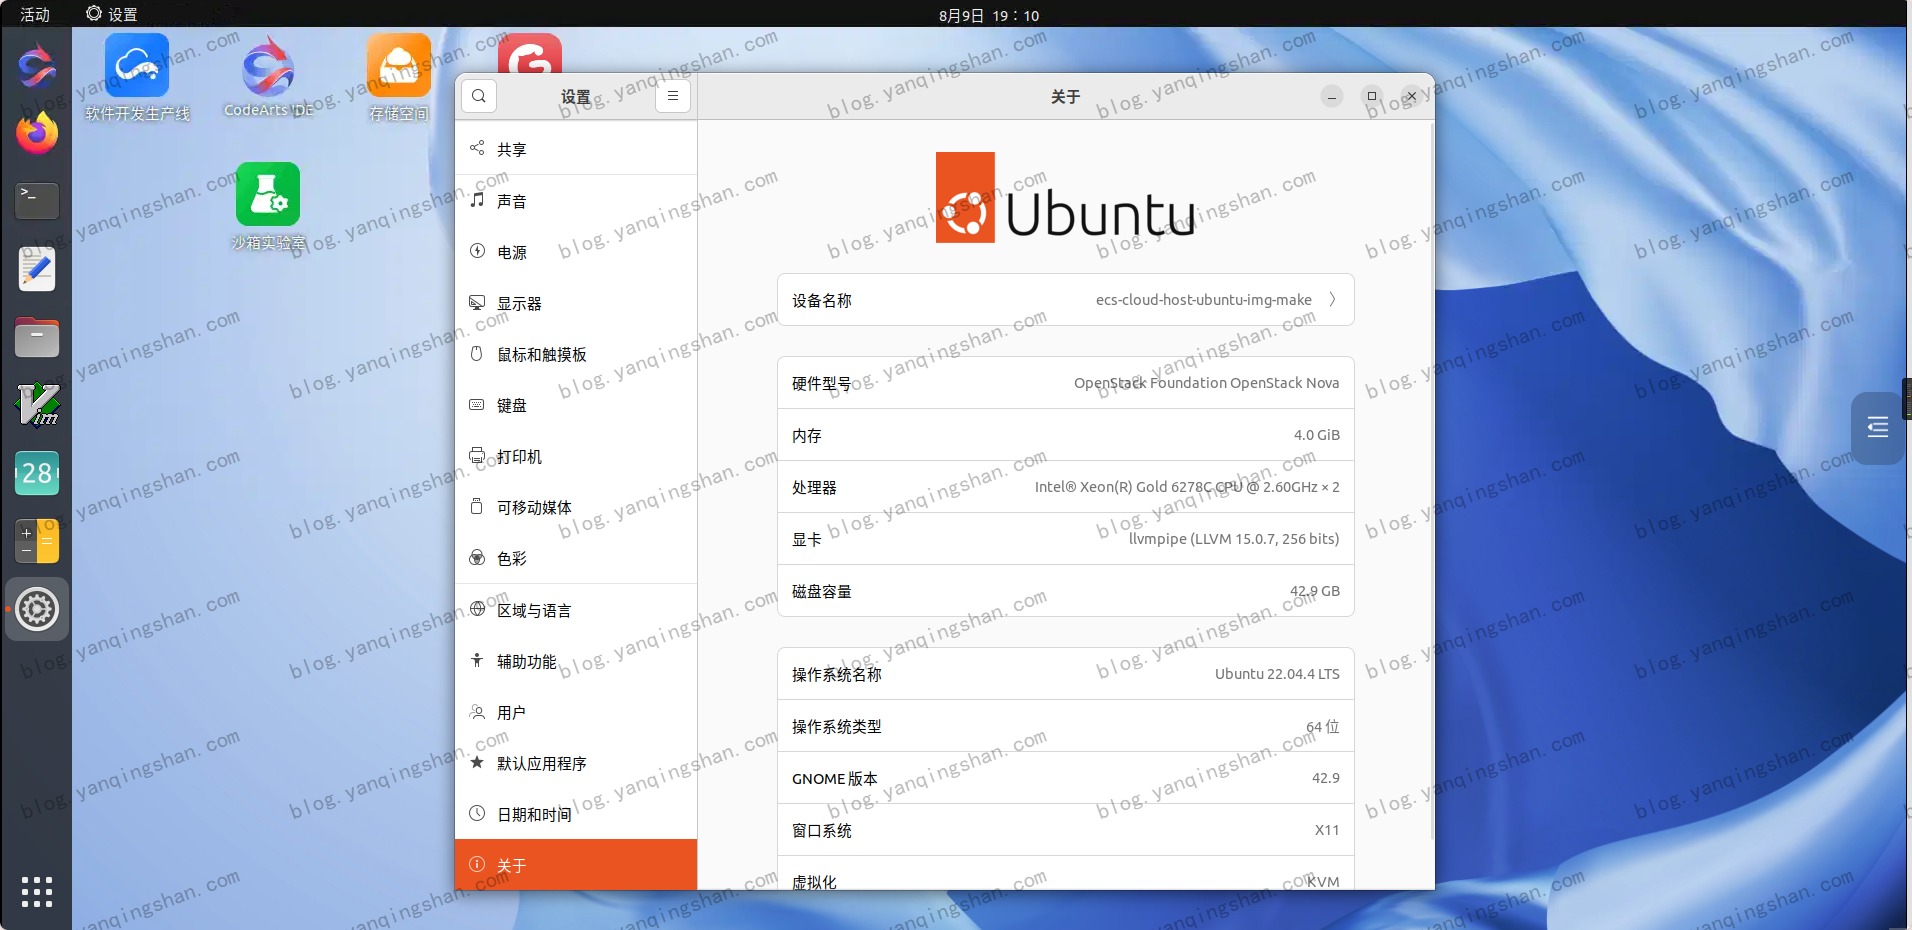
Task: Open Mouse and Touchpad (鼠标和触摸板) icon
Action: 477,353
